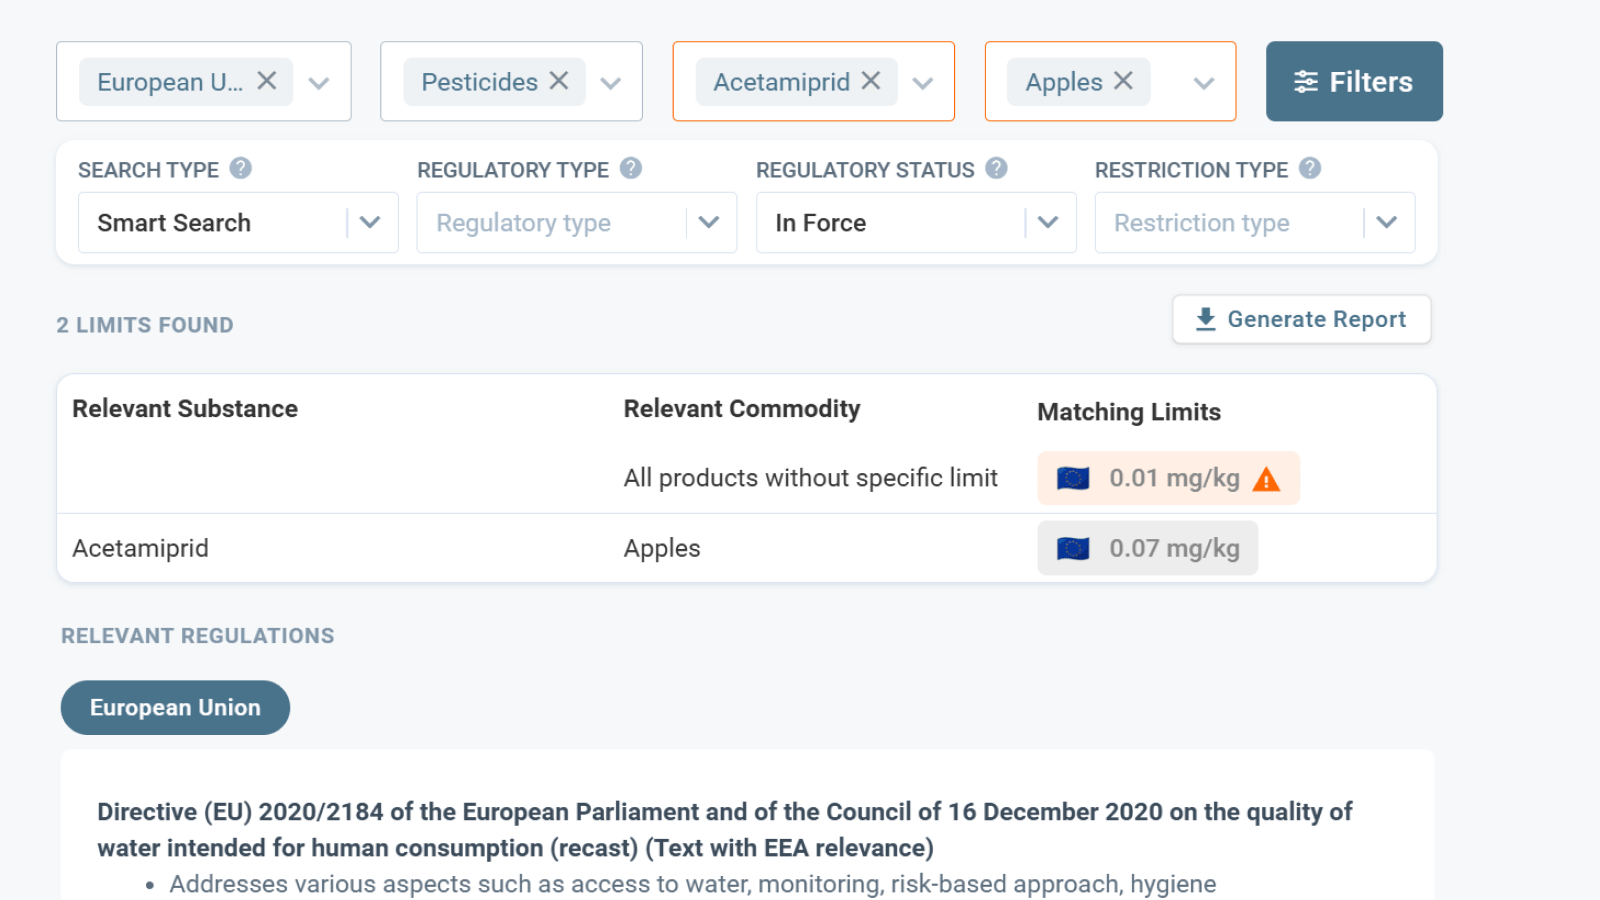Image resolution: width=1600 pixels, height=900 pixels.
Task: Click help icon next to Regulatory Type
Action: click(630, 169)
